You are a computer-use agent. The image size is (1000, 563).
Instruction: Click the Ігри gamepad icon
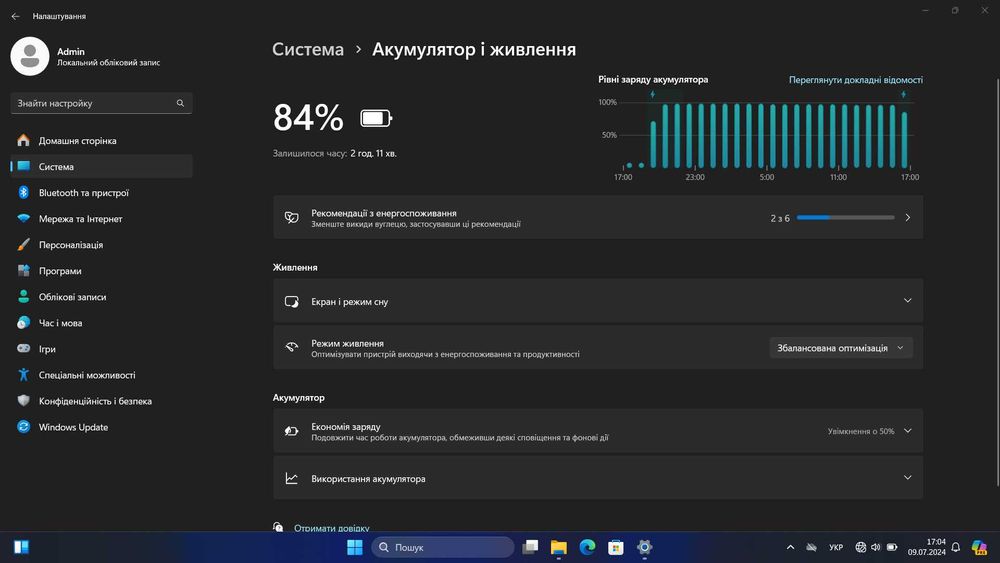point(24,349)
